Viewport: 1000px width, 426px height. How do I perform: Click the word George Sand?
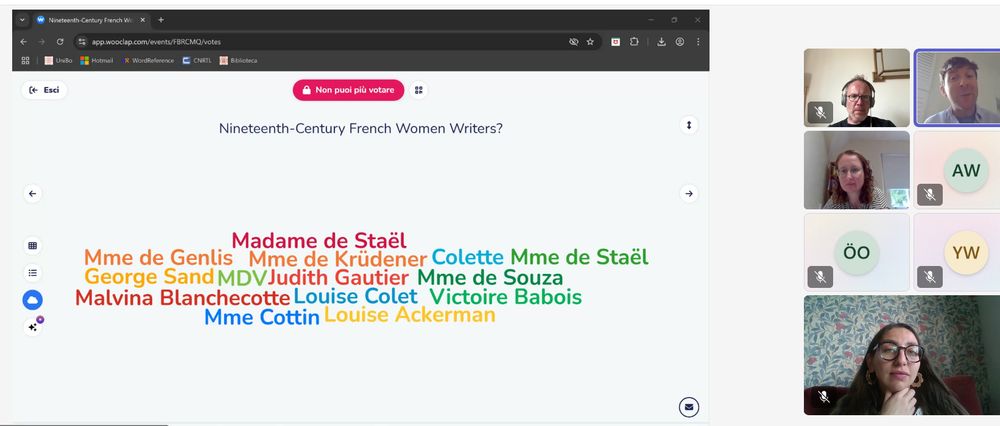coord(149,277)
